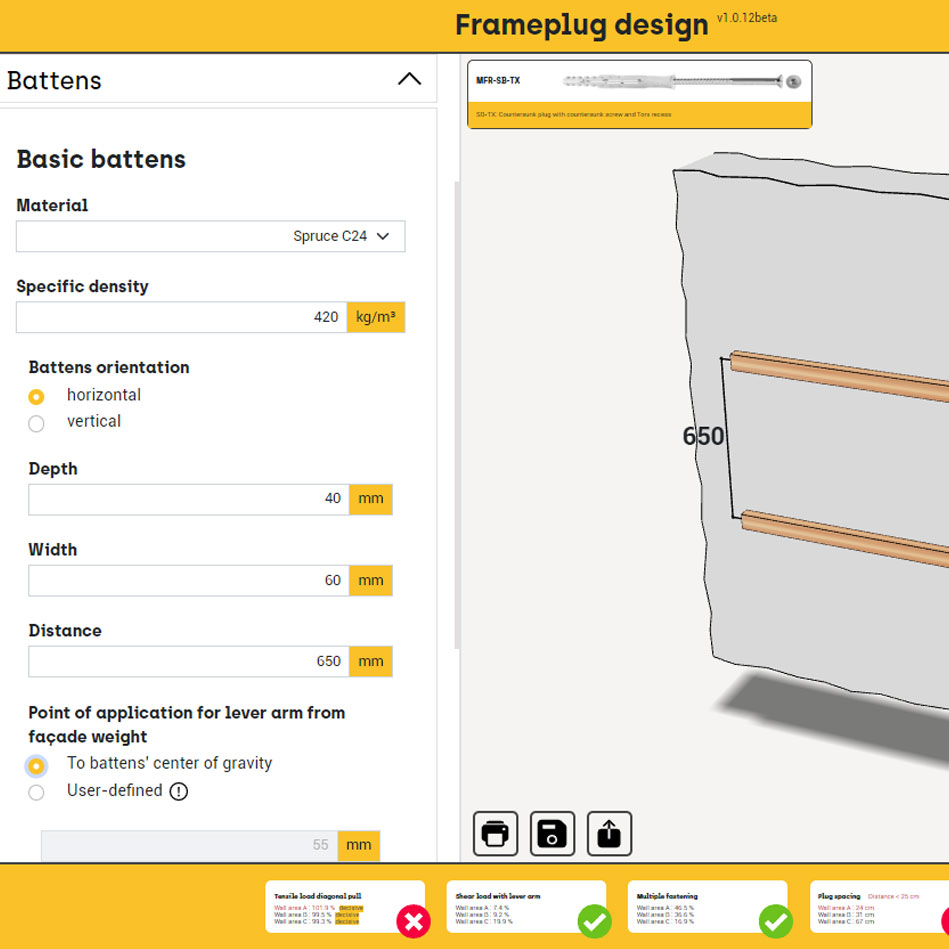The image size is (949, 949).
Task: Click the mm unit button next to Distance
Action: (369, 661)
